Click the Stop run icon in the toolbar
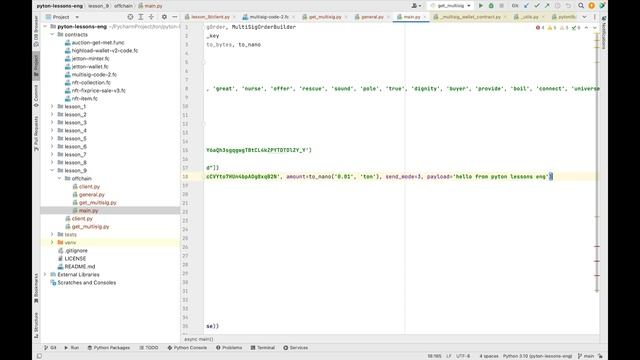The image size is (640, 360). tap(502, 6)
